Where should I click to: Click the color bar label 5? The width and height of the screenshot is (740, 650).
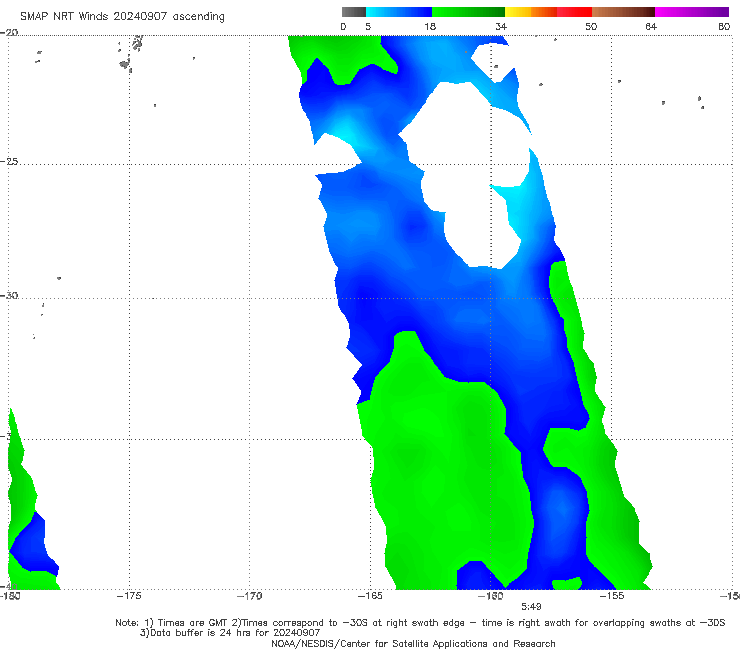click(368, 27)
